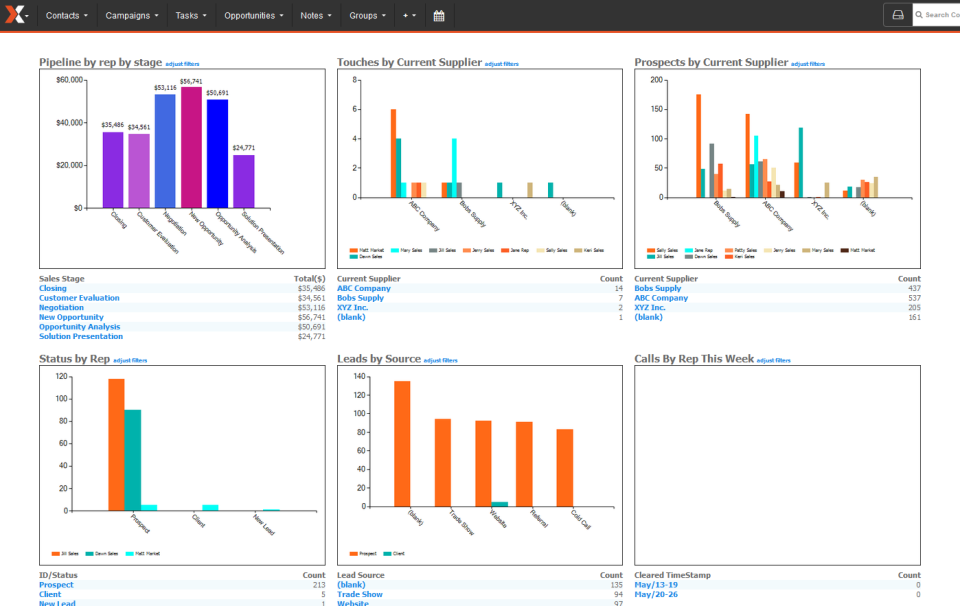The image size is (960, 606).
Task: Click the orange Prospect bar in Status chart
Action: (x=116, y=445)
